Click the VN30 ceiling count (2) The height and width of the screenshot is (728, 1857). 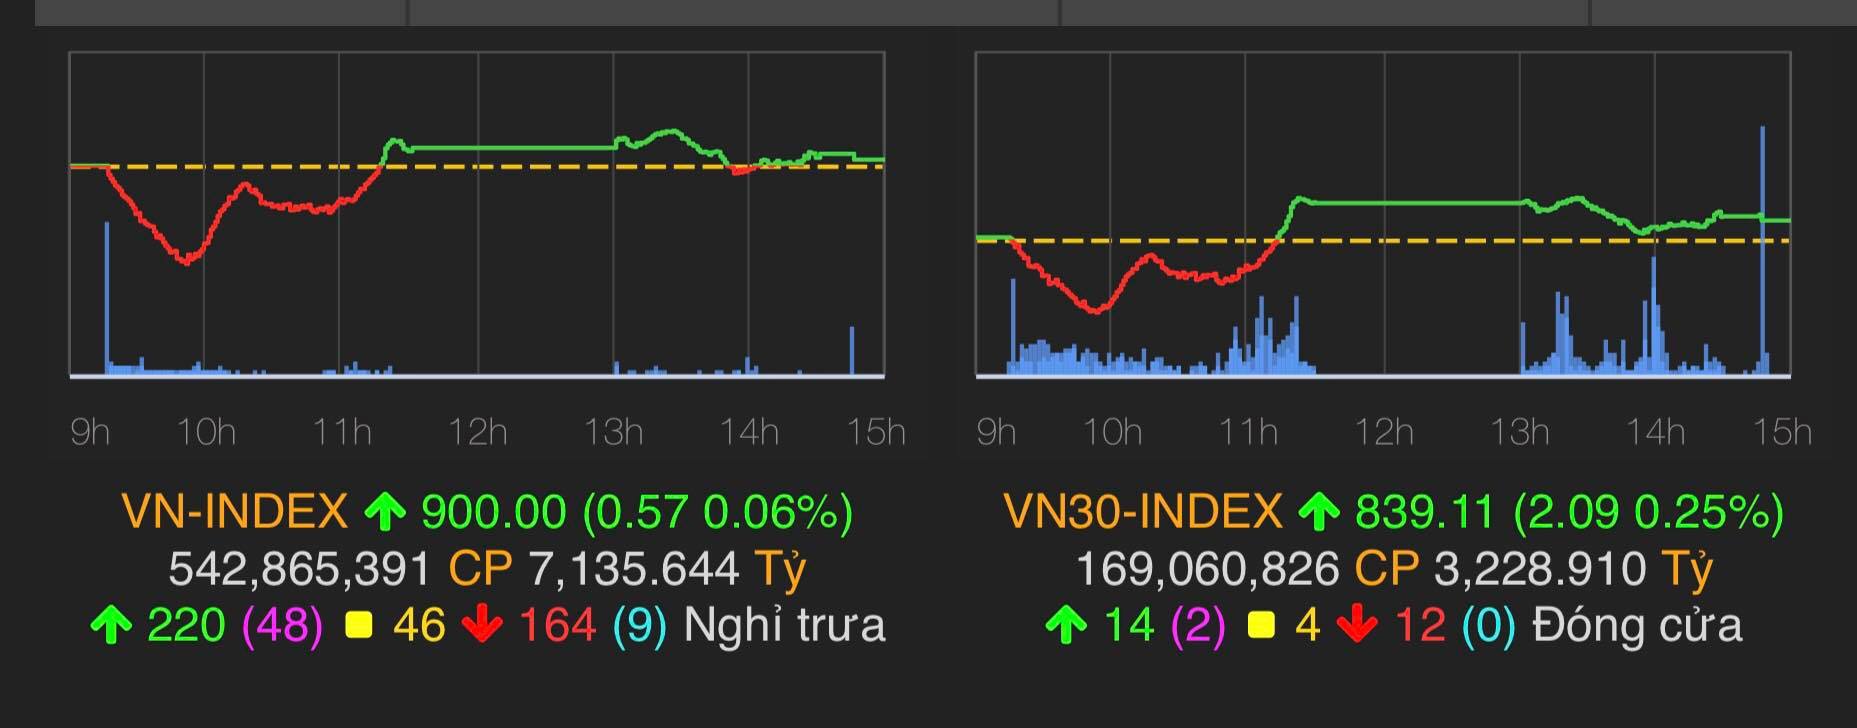(1198, 626)
